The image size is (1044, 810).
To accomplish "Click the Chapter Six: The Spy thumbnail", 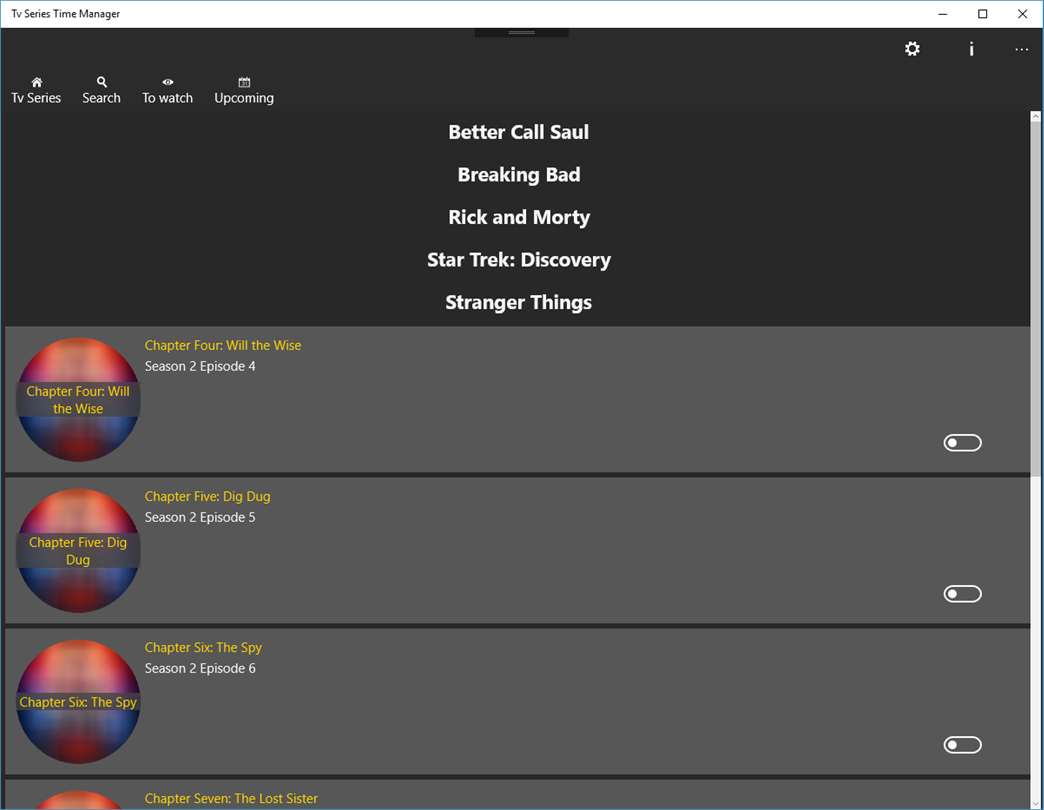I will [78, 702].
